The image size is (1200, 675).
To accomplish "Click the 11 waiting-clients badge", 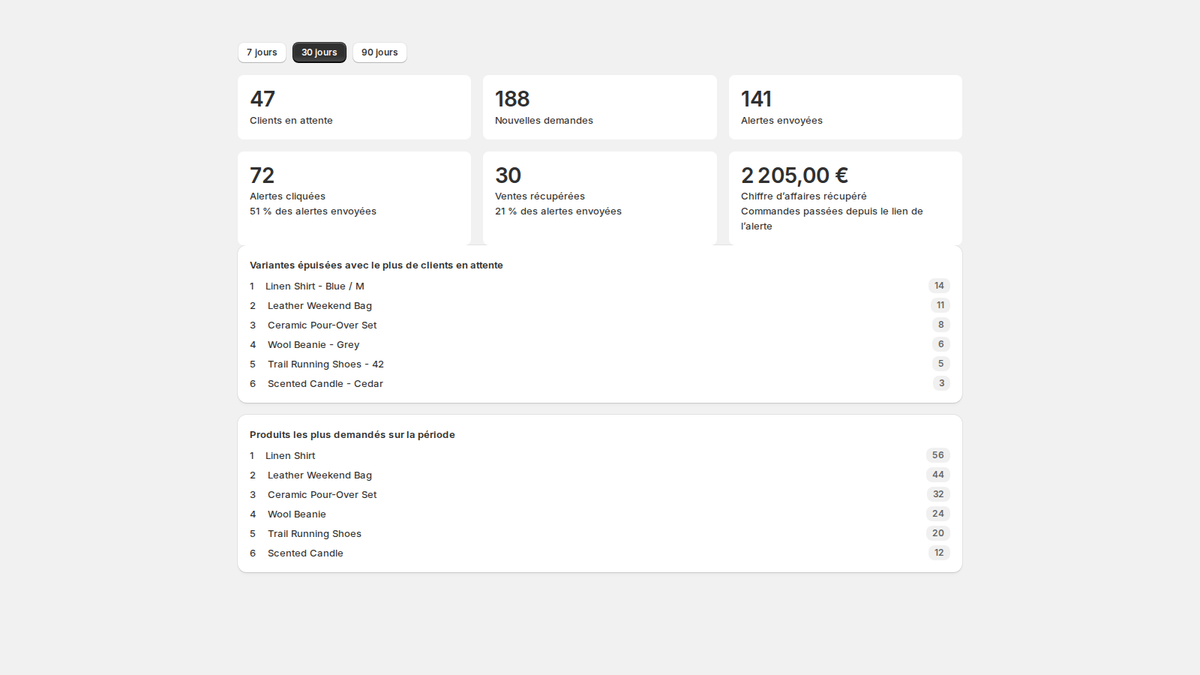I will 940,305.
